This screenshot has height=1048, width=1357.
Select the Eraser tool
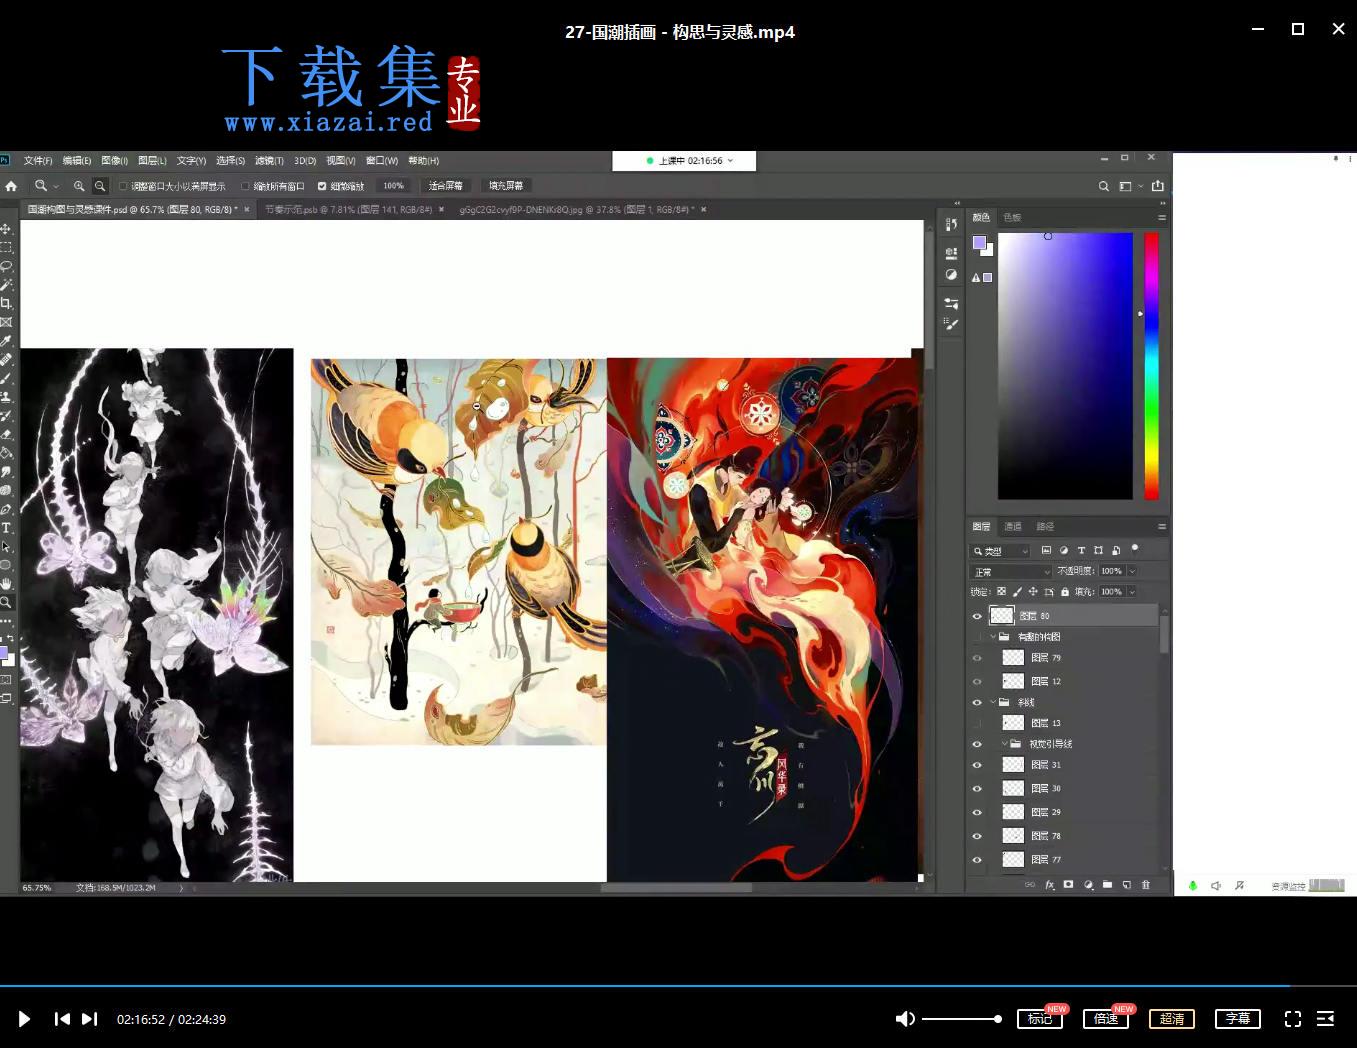tap(6, 435)
